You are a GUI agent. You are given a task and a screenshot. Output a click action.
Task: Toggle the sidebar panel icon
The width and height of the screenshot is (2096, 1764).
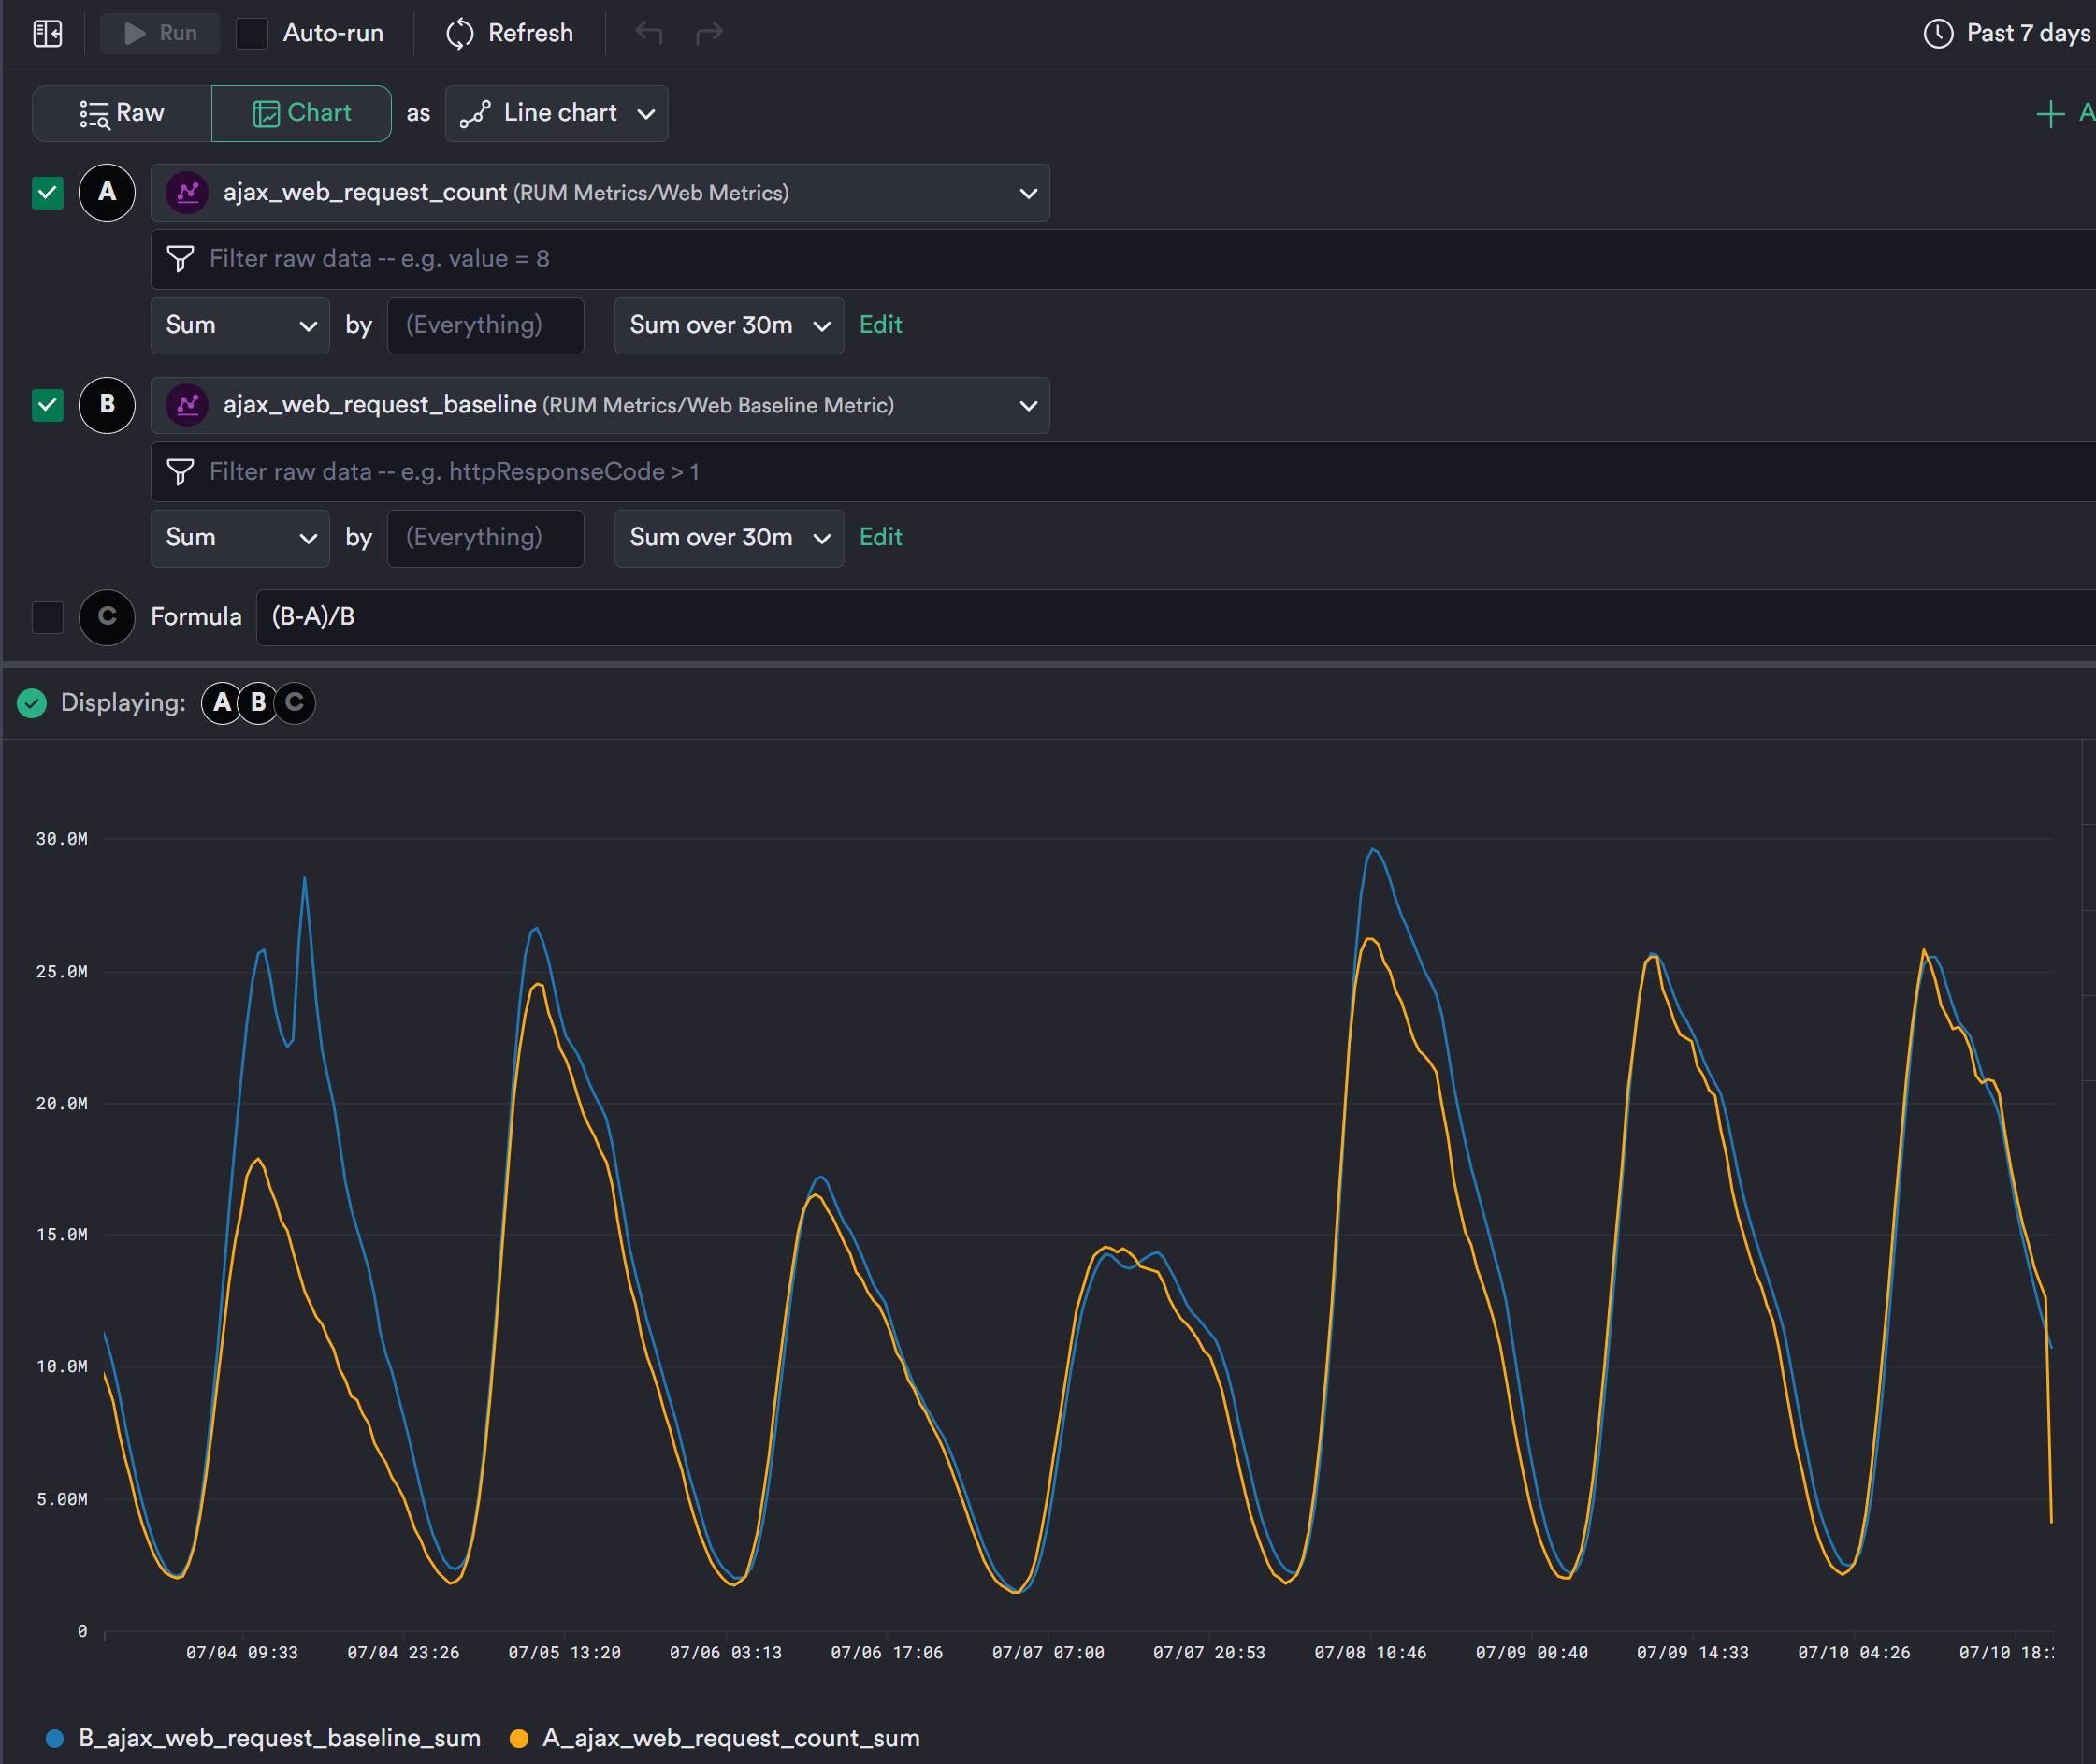click(x=47, y=33)
